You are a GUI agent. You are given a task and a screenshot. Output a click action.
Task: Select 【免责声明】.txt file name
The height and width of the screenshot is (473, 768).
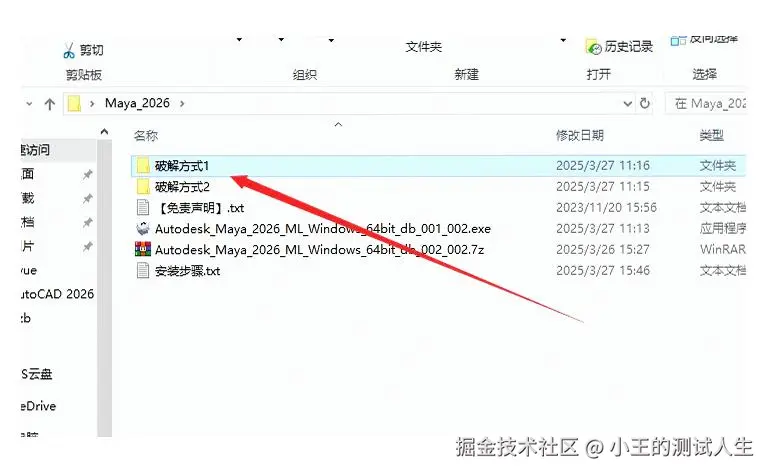click(x=200, y=208)
